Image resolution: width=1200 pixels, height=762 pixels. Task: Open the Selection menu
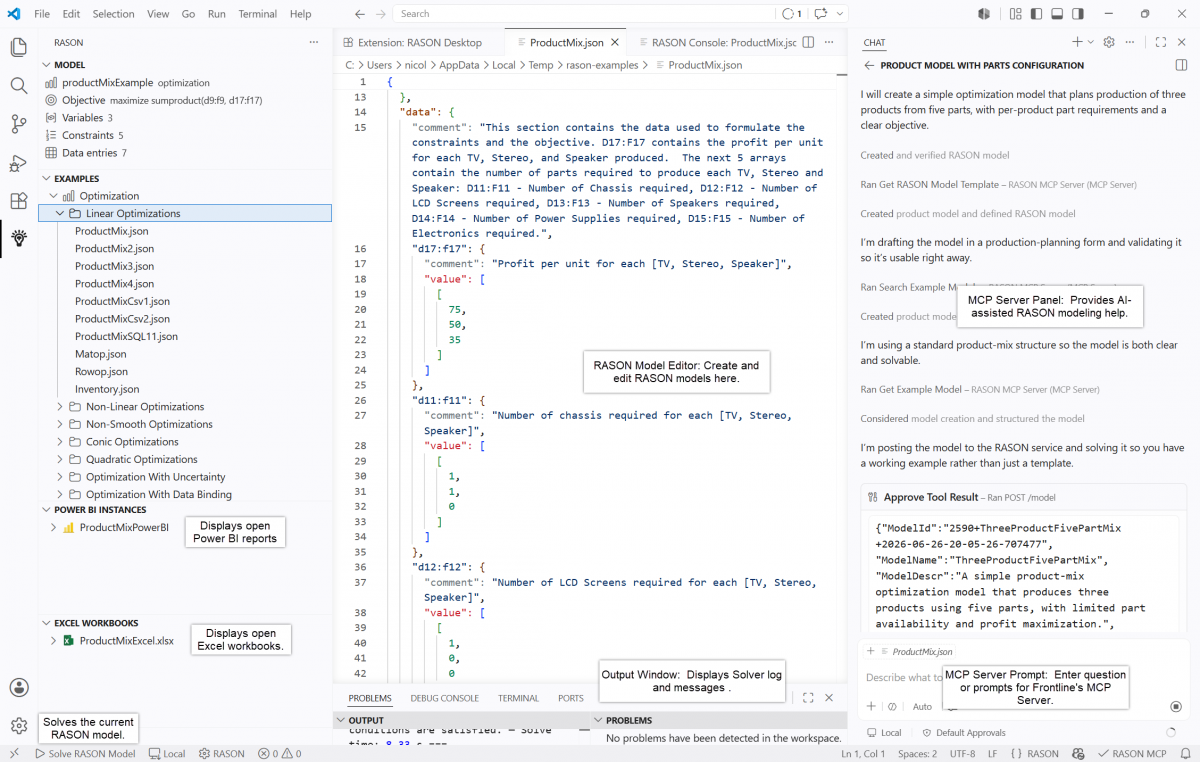pos(113,14)
